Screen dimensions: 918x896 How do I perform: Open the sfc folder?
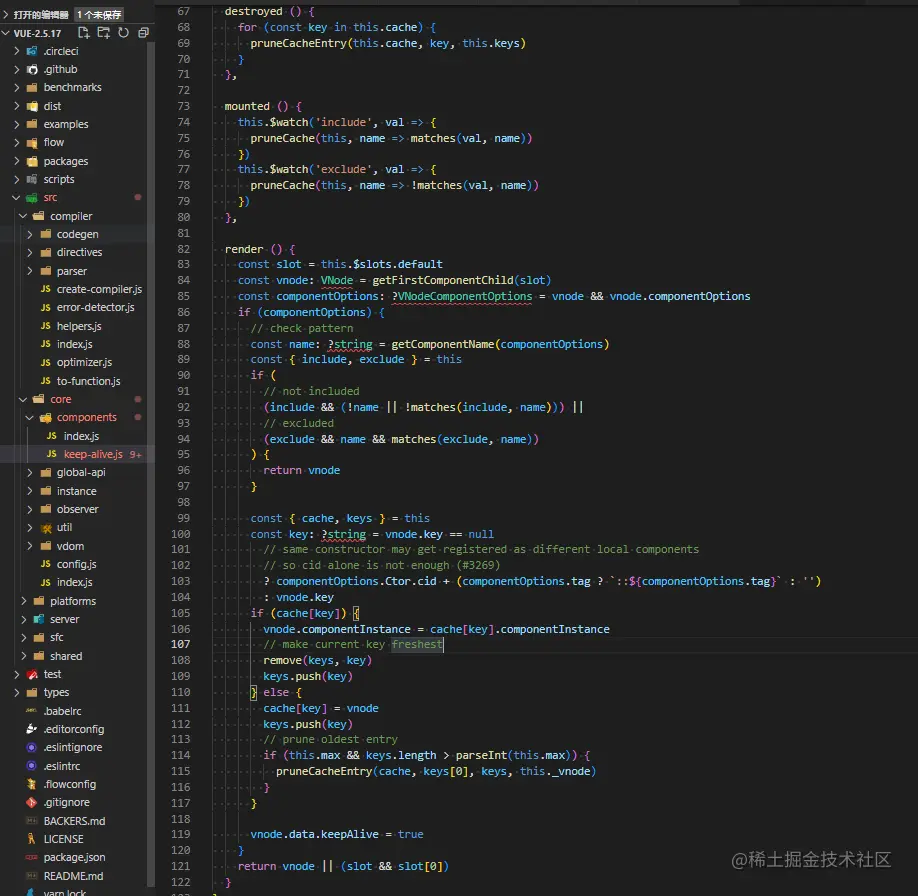click(x=56, y=638)
